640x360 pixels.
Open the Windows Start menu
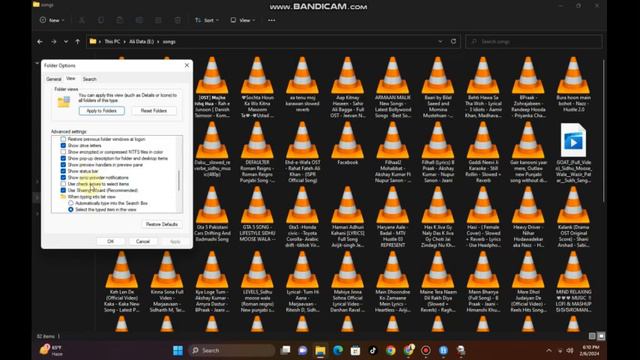(x=178, y=350)
